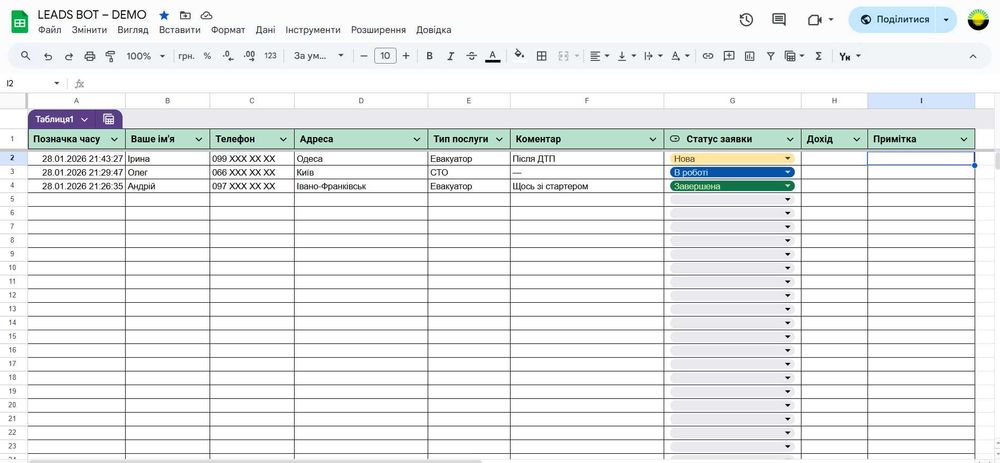Open the font family dropdown
Screen dimensions: 1000x463
(x=318, y=56)
